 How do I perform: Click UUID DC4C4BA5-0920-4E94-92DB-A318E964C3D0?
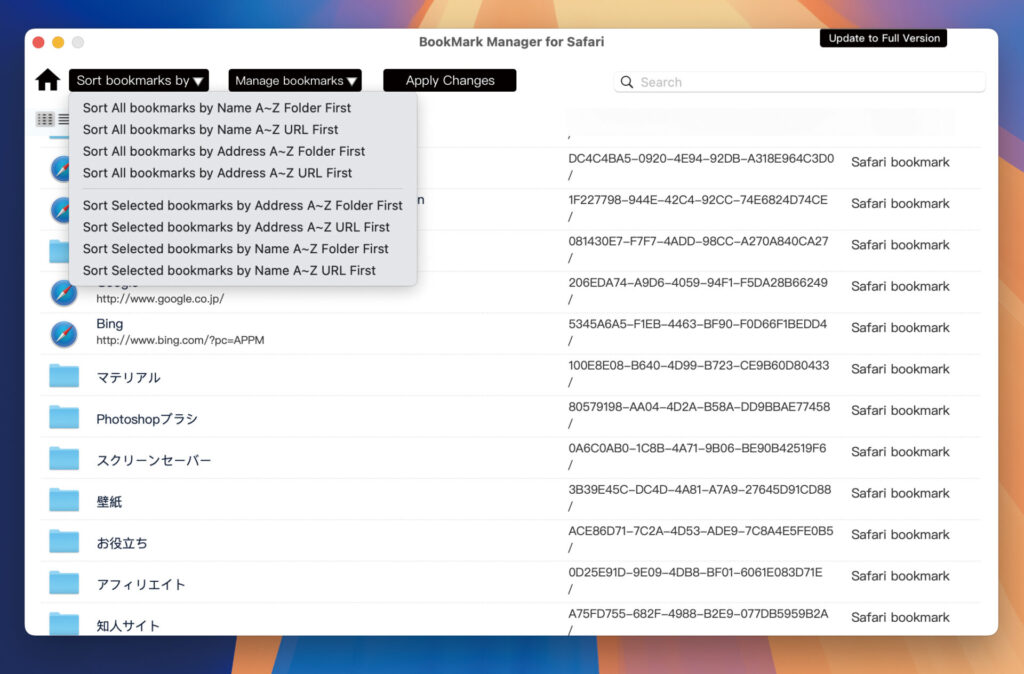pos(701,158)
